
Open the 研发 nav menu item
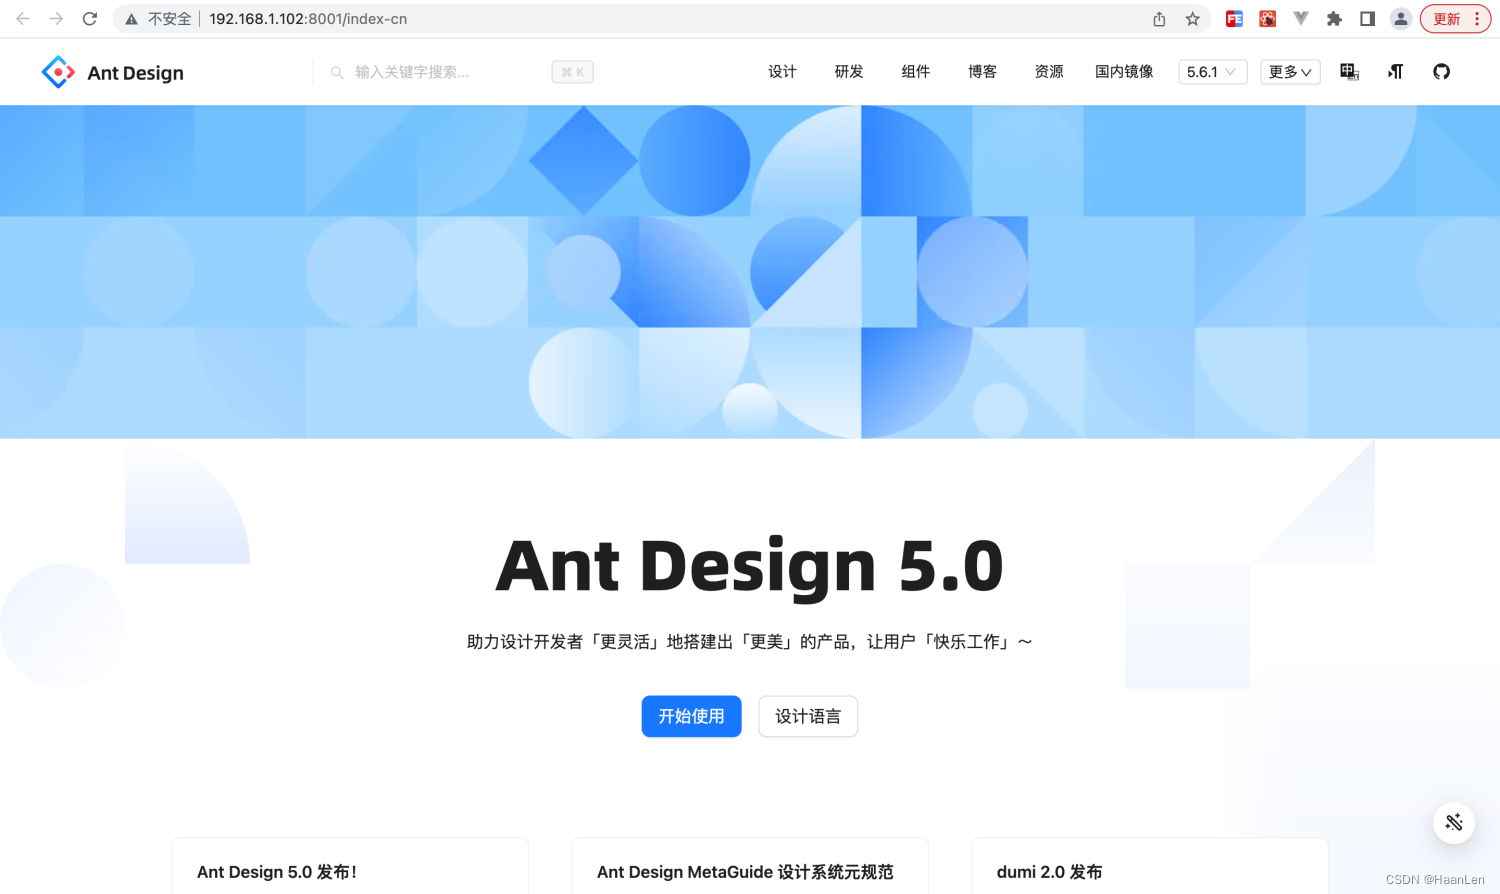(x=849, y=72)
